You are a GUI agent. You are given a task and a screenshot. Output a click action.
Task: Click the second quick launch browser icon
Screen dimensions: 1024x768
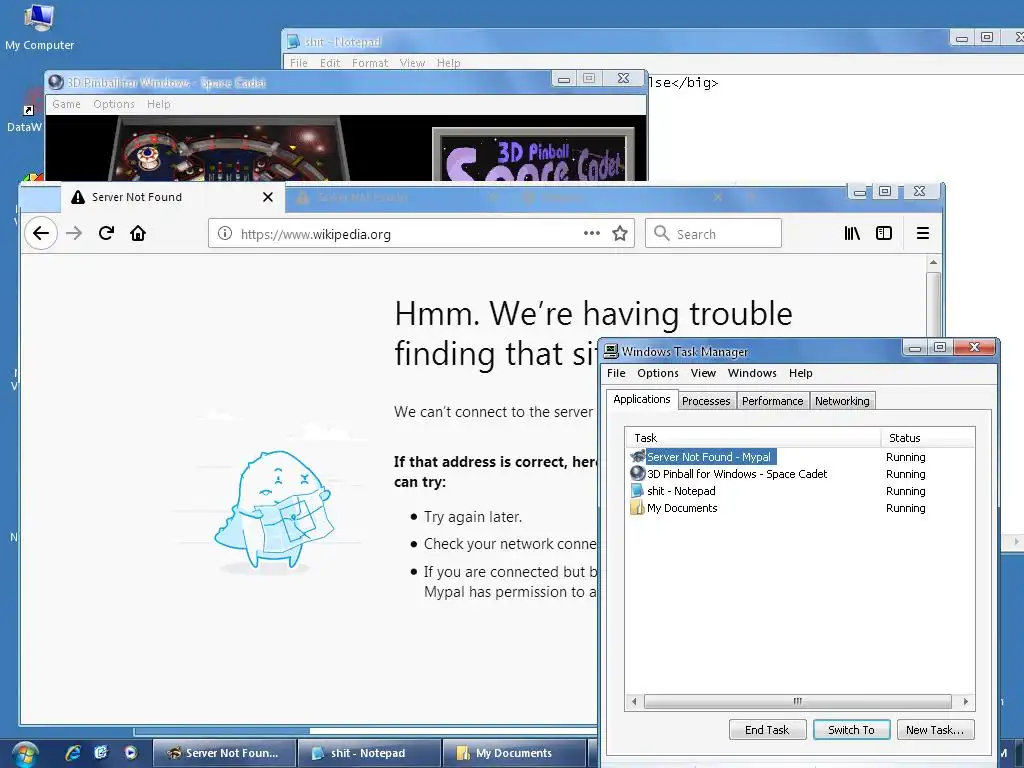point(101,753)
